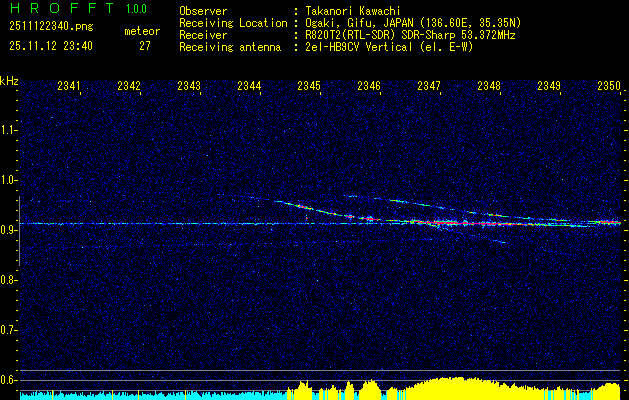
Task: Click the 2347 time marker
Action: tap(429, 87)
